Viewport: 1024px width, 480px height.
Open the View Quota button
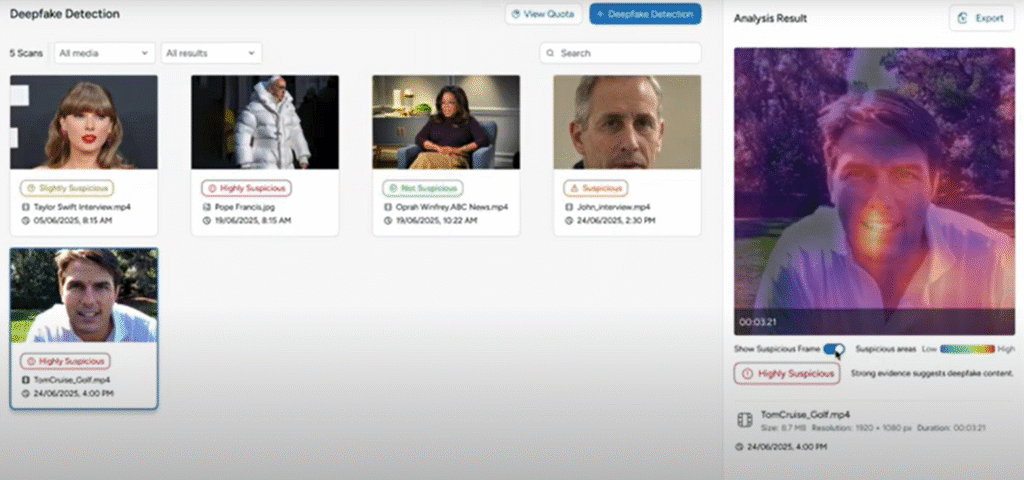[543, 14]
